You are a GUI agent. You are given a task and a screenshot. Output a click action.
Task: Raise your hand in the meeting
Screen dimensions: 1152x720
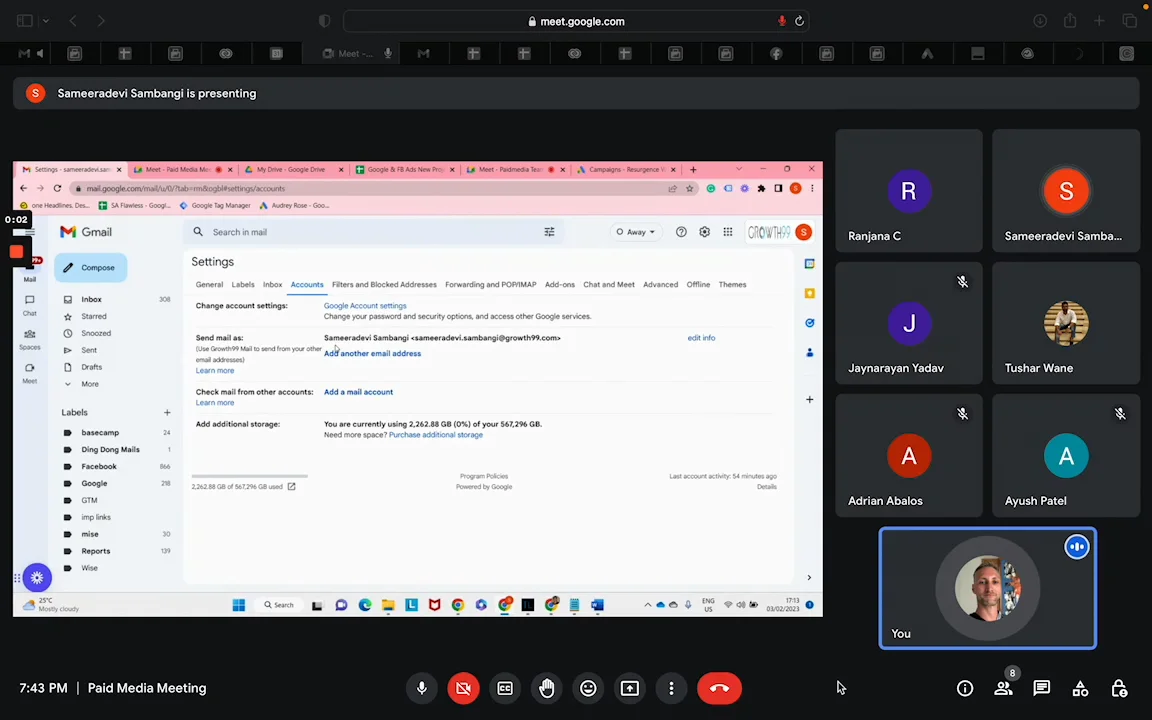547,688
